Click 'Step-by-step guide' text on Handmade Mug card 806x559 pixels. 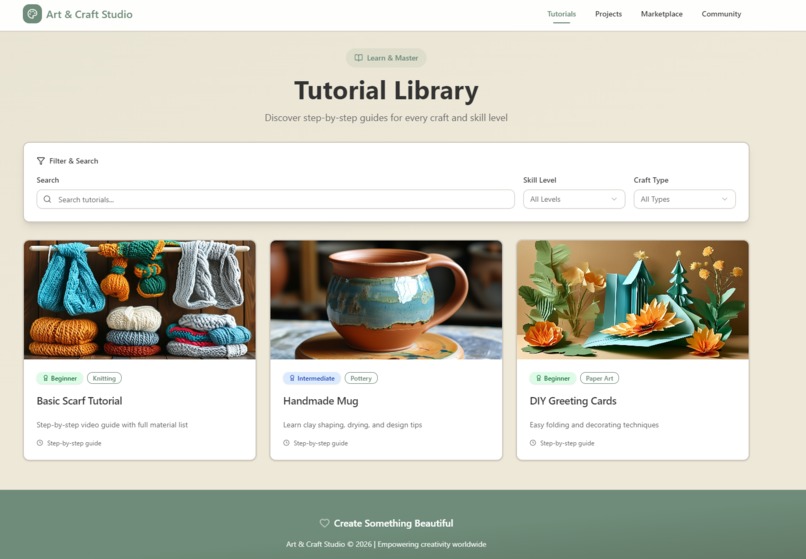pyautogui.click(x=321, y=443)
